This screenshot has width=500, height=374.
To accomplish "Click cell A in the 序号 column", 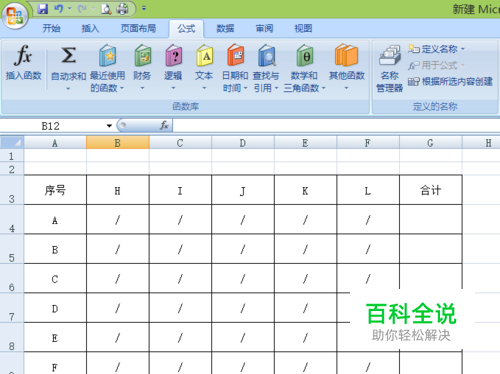I will 55,219.
